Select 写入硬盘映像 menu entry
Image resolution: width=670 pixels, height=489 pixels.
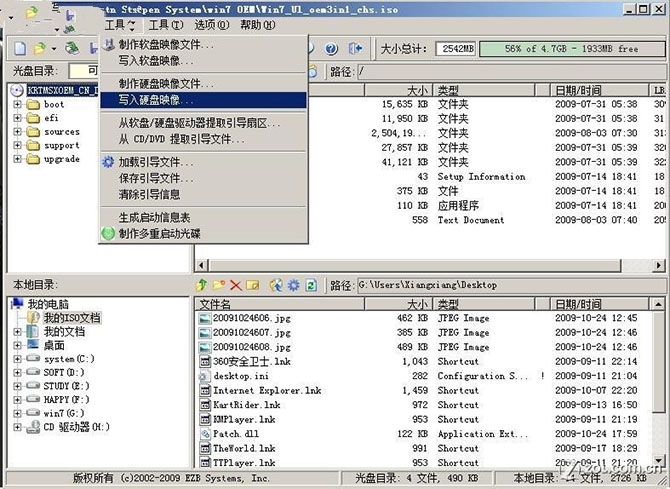coord(156,101)
